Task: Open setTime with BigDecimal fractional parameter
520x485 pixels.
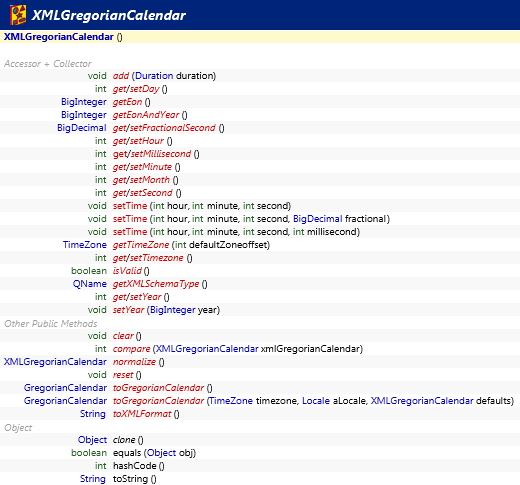Action: click(x=130, y=219)
